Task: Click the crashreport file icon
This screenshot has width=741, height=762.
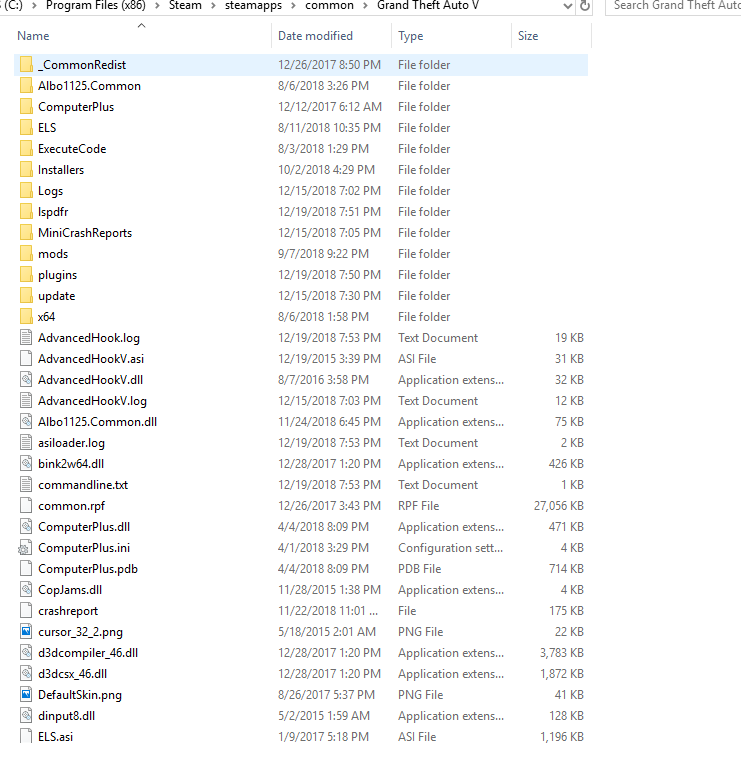Action: (x=26, y=611)
